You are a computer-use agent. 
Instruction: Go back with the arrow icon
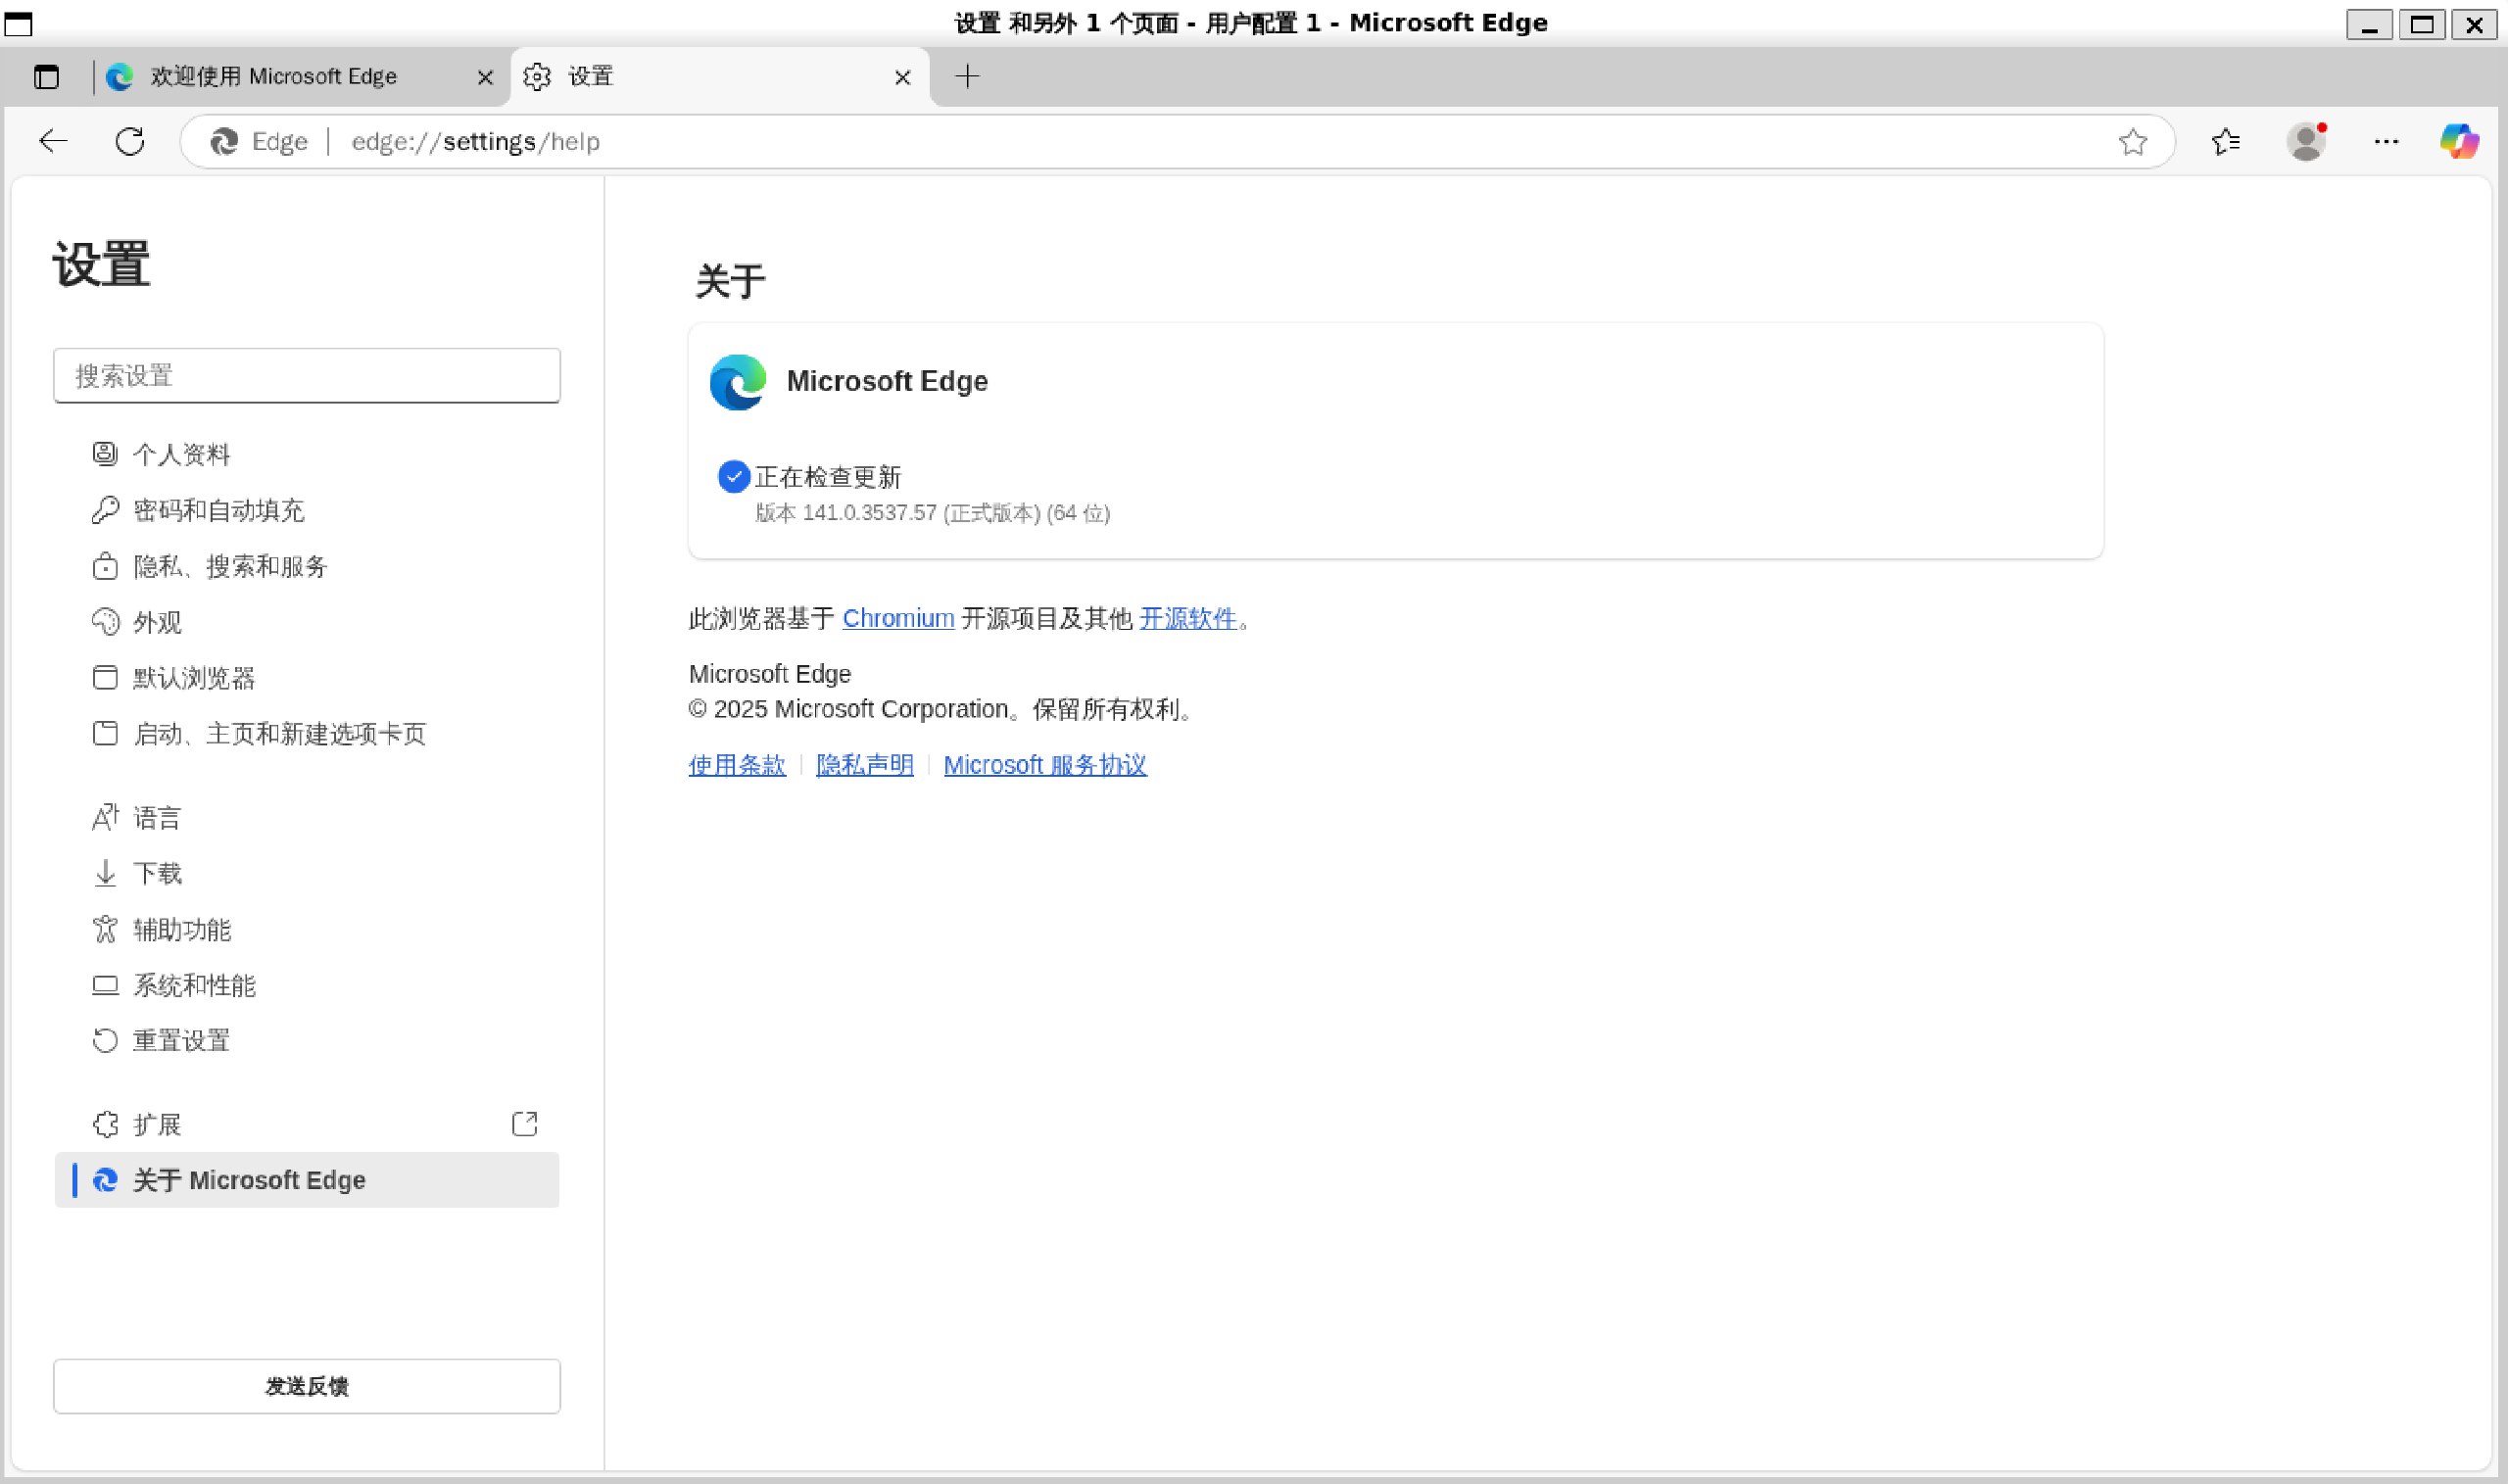(53, 142)
